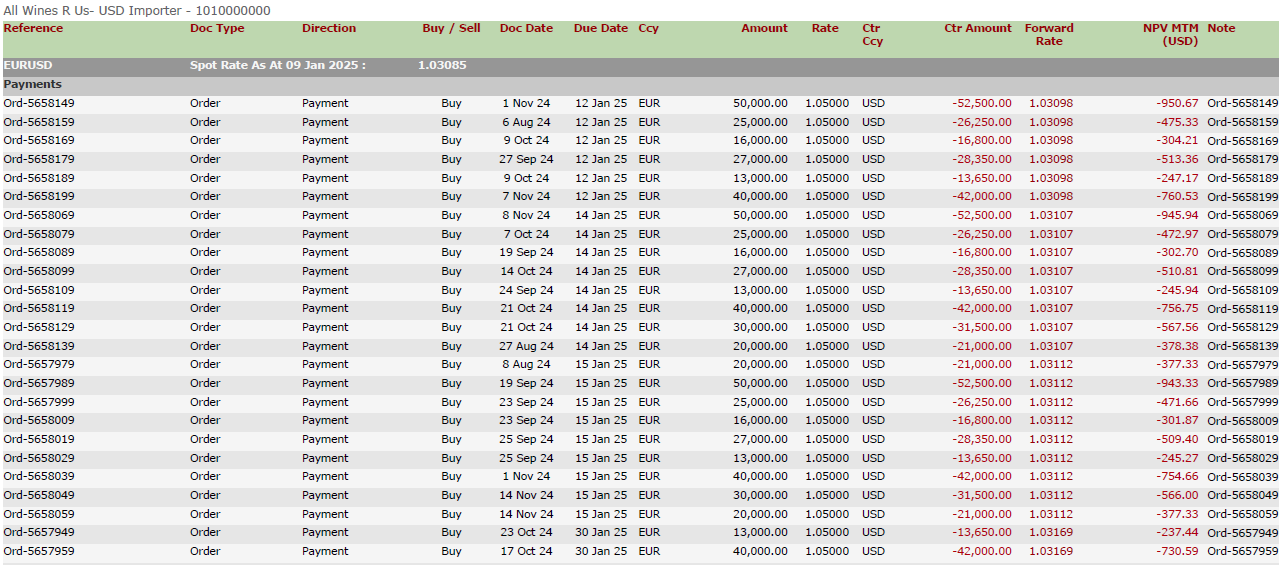Click the Ord-5657959 note in last row
The height and width of the screenshot is (565, 1279).
coord(1243,551)
